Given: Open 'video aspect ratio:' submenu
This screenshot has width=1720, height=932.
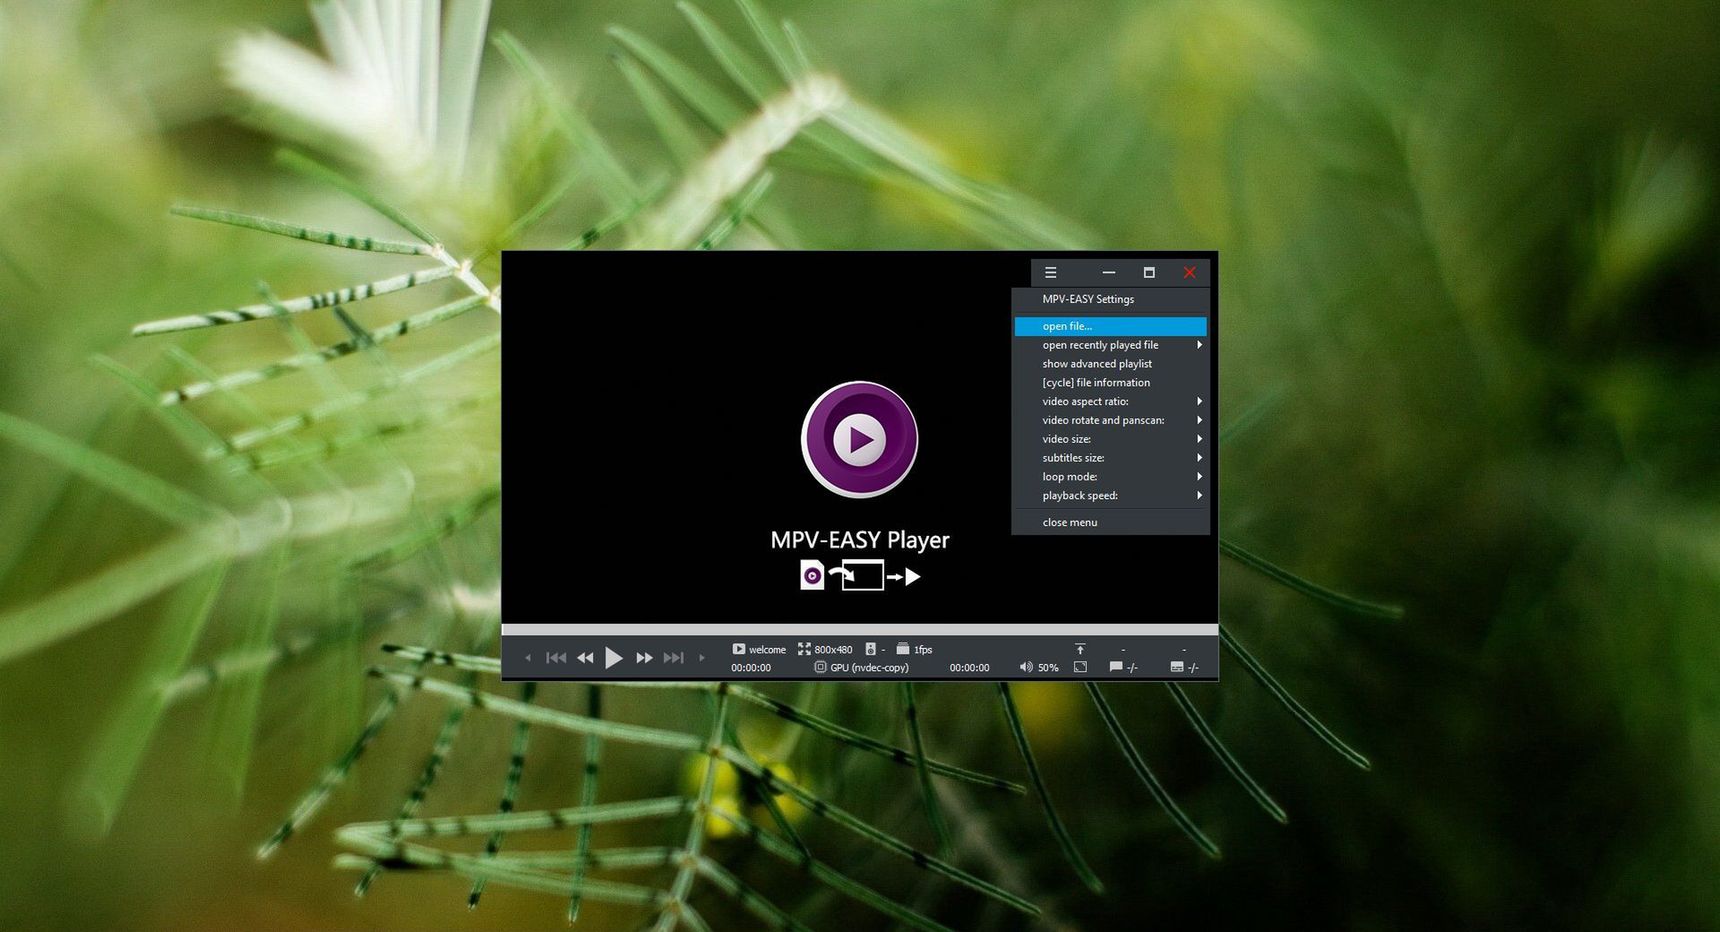Looking at the screenshot, I should tap(1110, 401).
